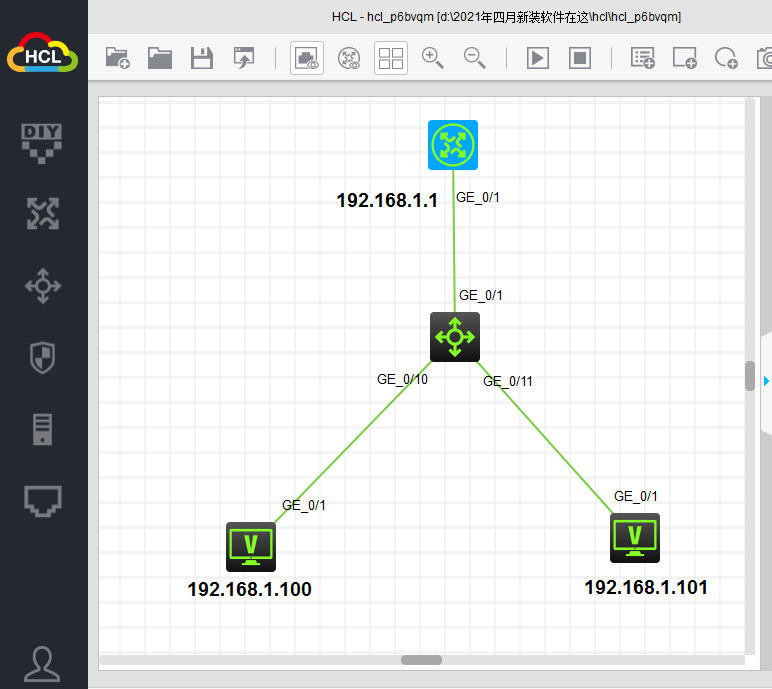Expand the right side panel arrow
Screen dimensions: 772x689
[767, 381]
